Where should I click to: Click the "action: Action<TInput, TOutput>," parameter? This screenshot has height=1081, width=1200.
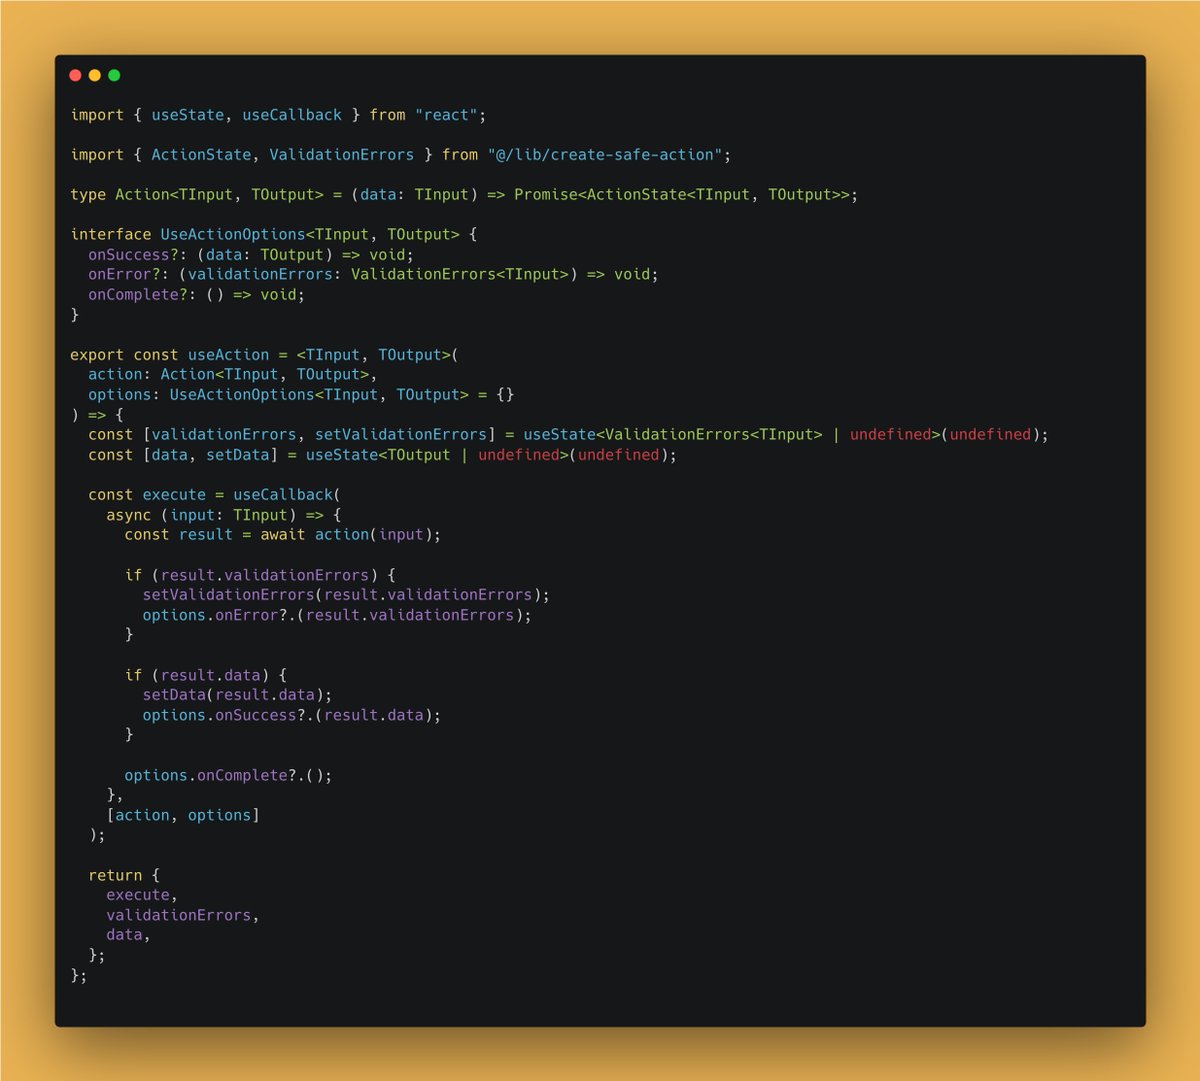tap(233, 375)
